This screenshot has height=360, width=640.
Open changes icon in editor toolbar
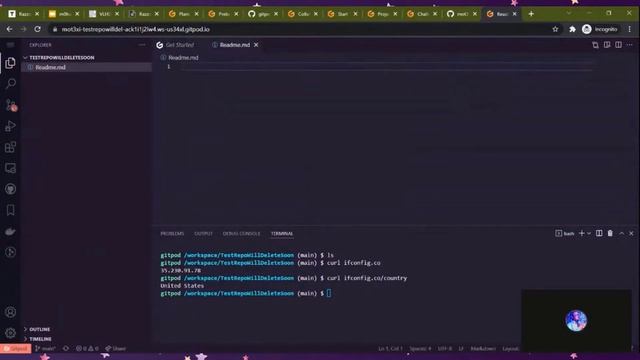point(596,45)
